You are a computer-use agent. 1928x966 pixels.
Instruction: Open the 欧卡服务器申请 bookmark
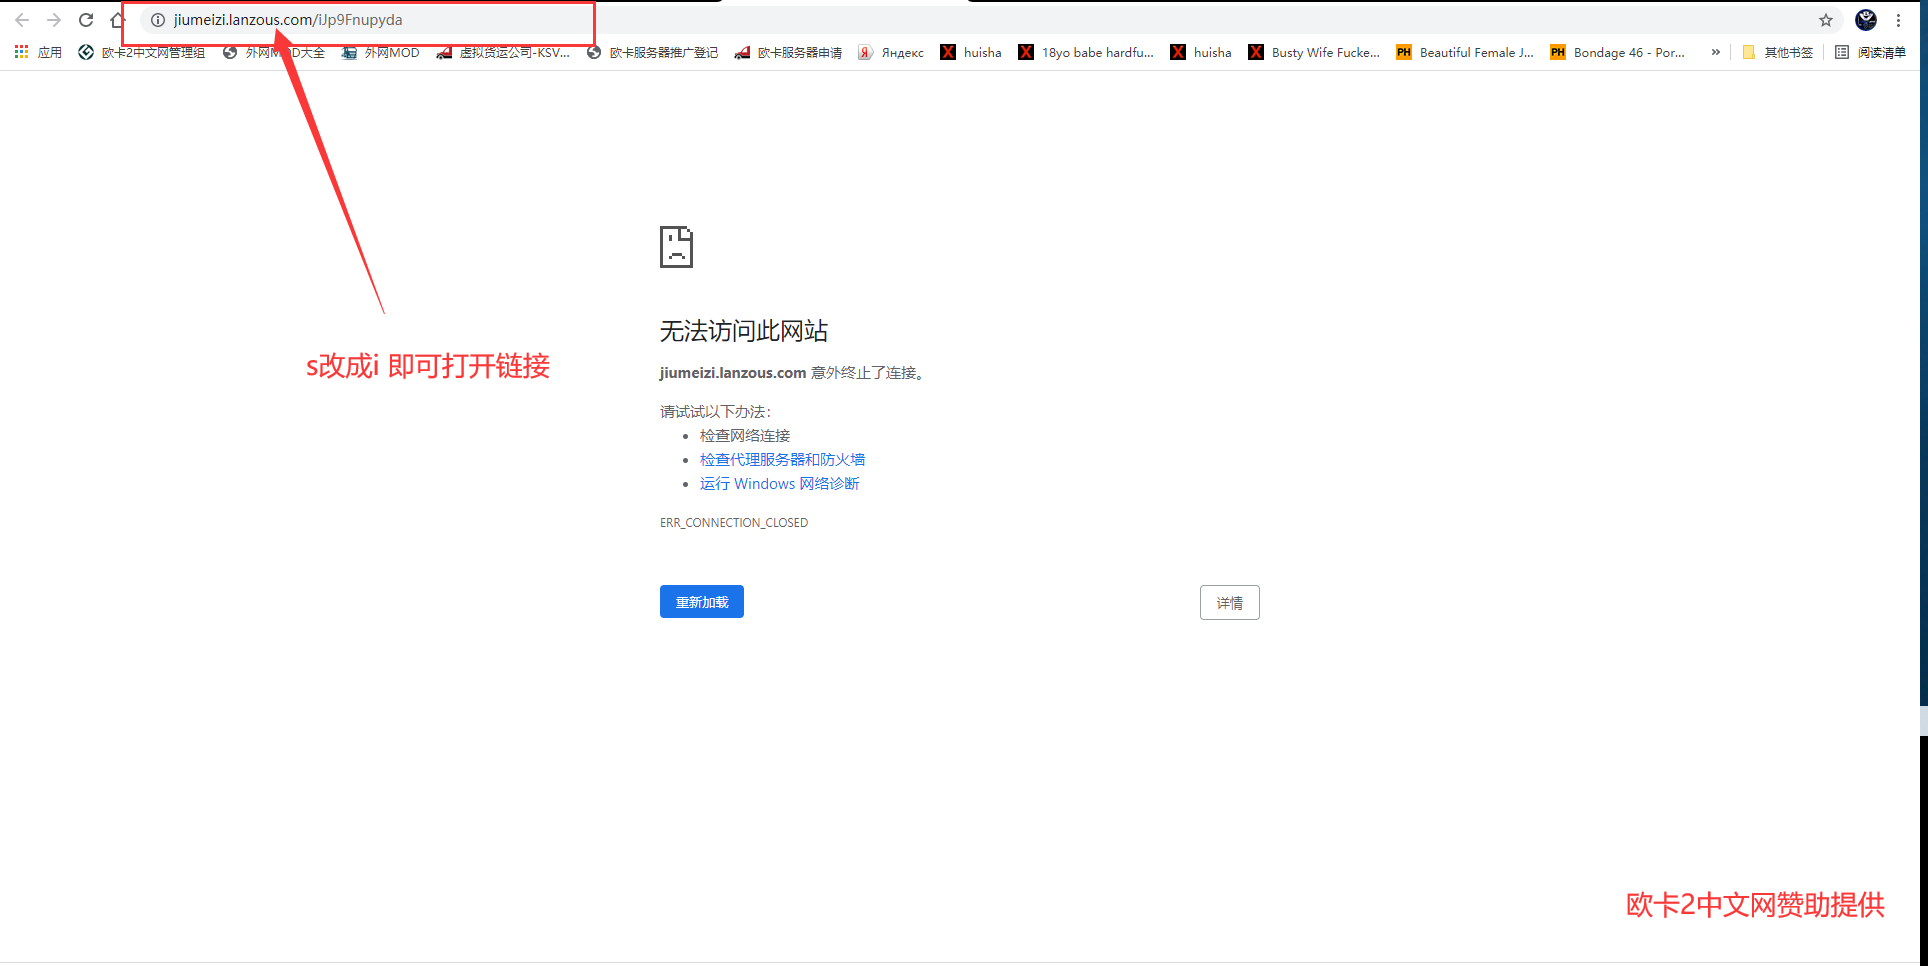[x=788, y=52]
